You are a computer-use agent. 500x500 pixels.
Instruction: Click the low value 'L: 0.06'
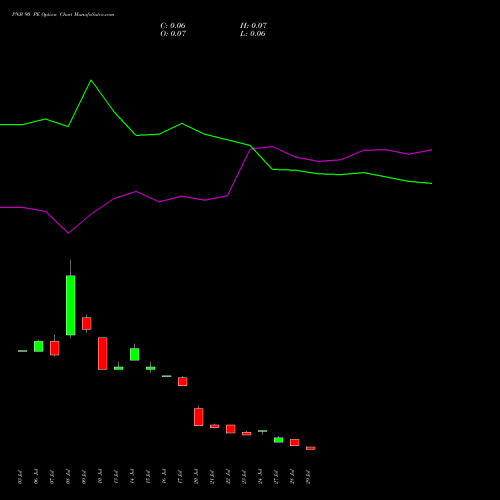pyautogui.click(x=253, y=34)
